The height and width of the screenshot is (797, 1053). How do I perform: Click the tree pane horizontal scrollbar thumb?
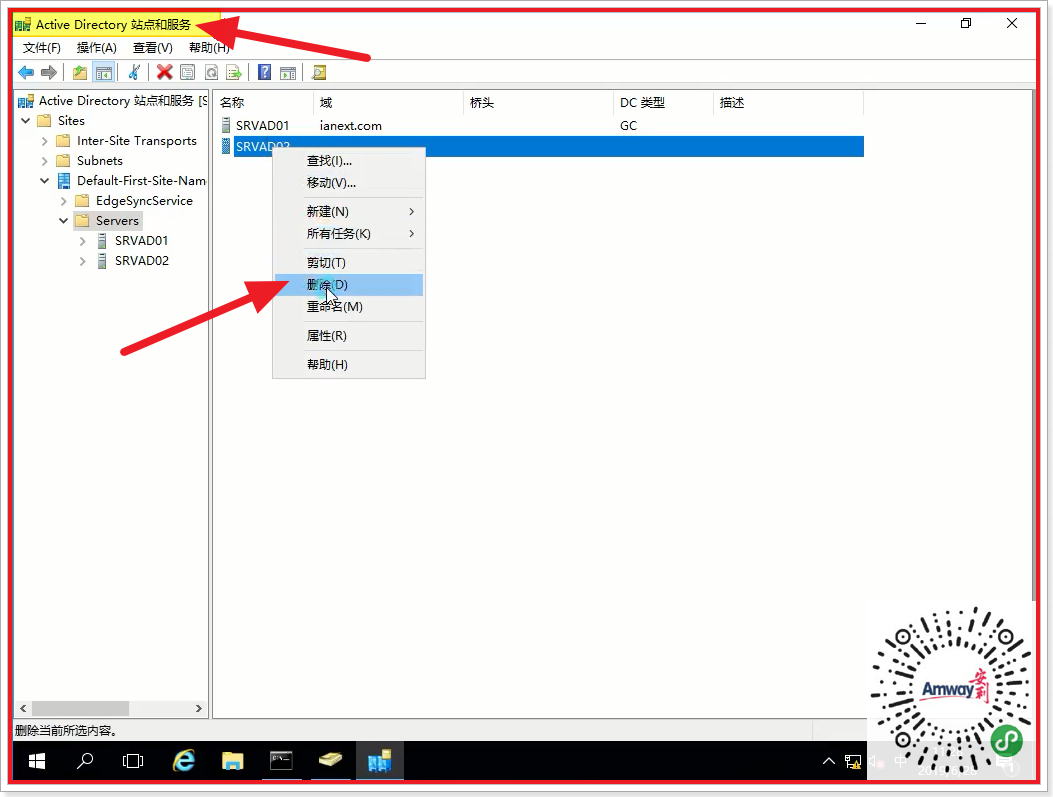click(x=81, y=708)
